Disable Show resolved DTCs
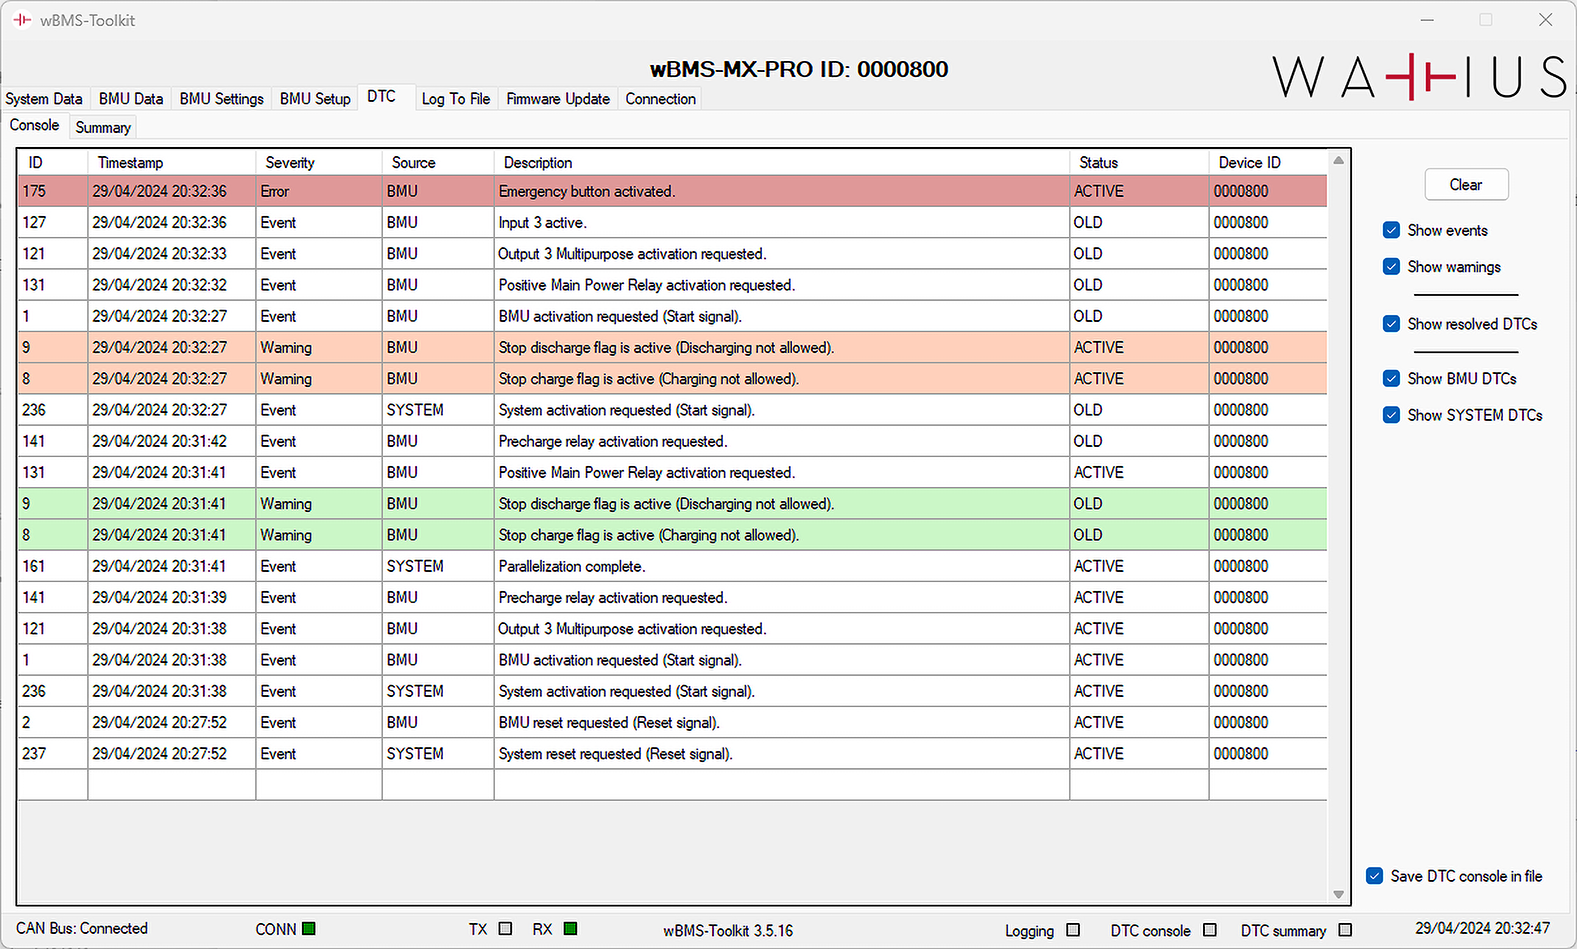The width and height of the screenshot is (1577, 949). [1391, 324]
